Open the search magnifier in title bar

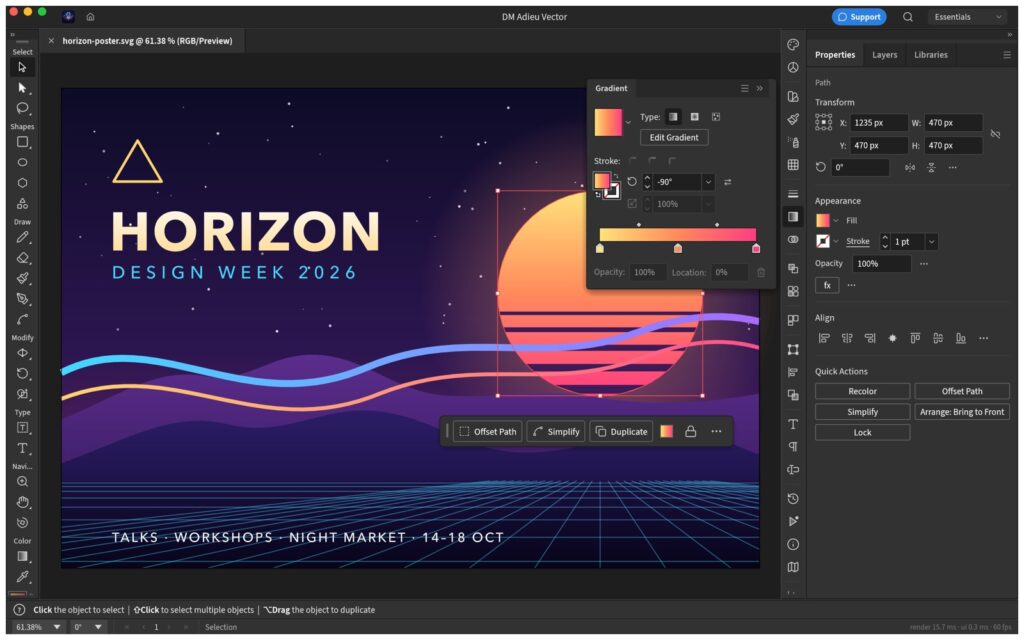tap(908, 17)
